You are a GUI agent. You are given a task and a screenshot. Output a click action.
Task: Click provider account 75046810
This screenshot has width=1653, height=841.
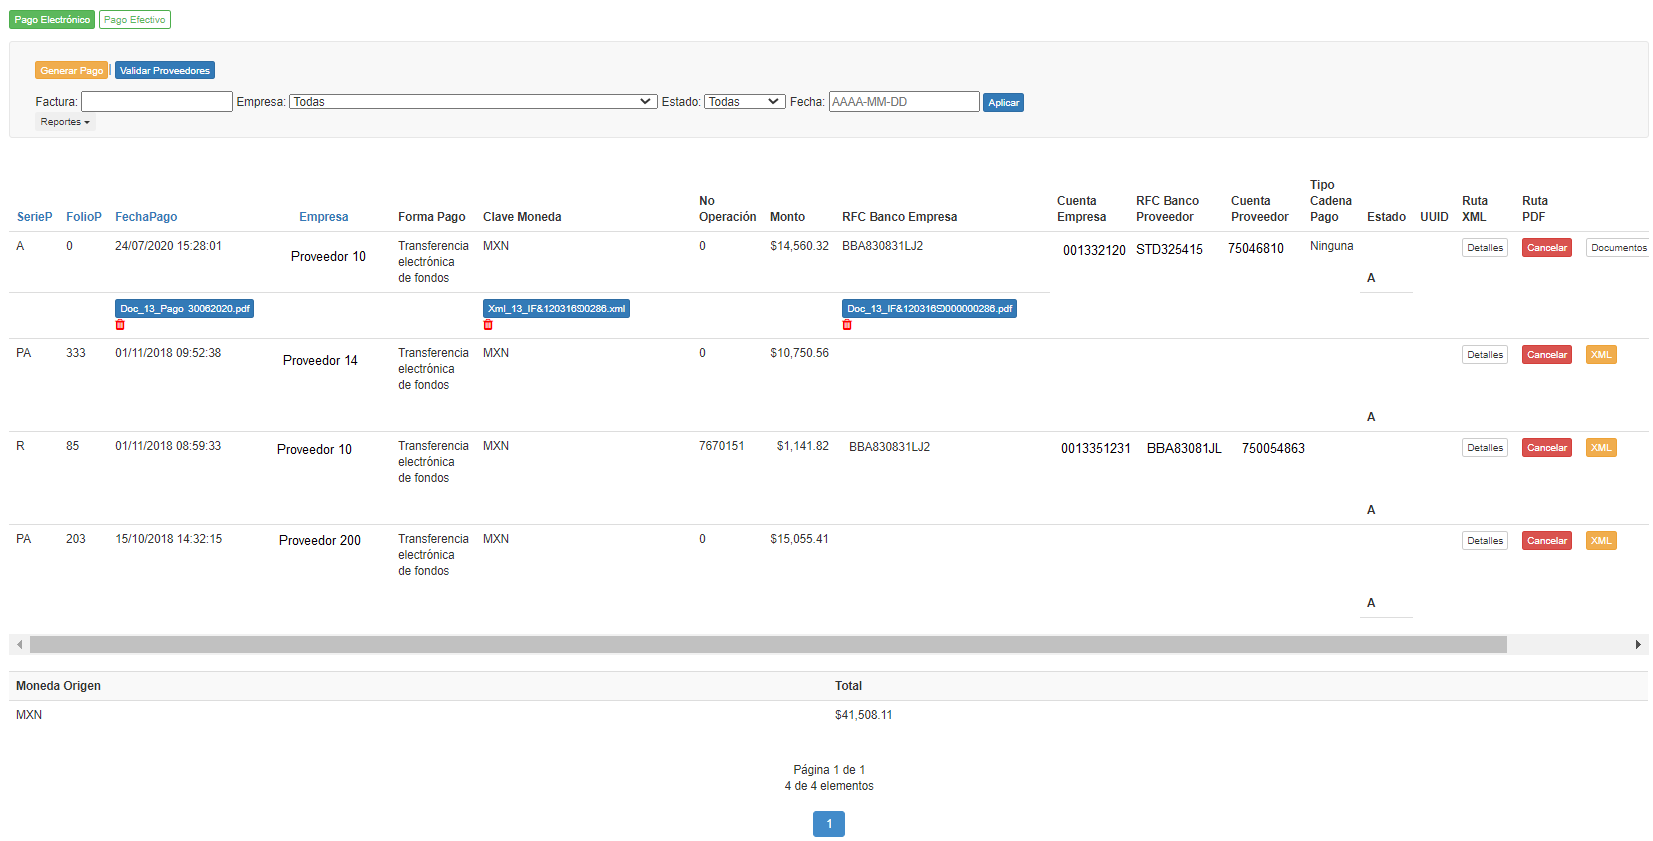[x=1256, y=249]
